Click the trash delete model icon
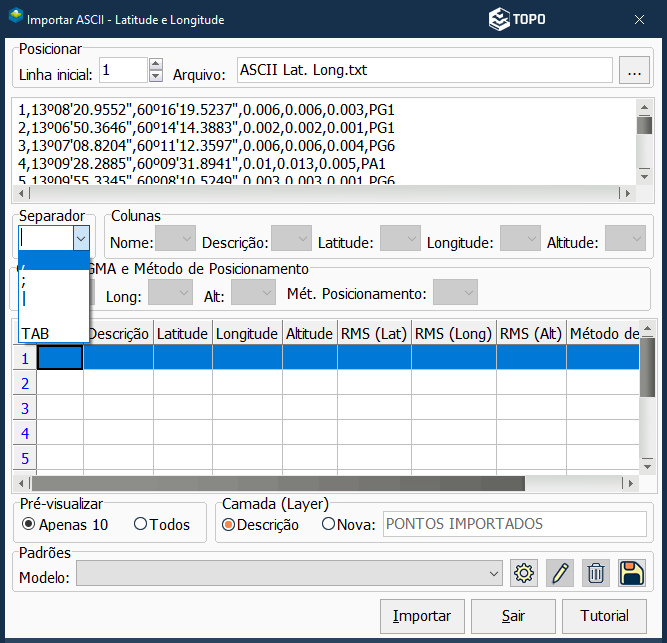Screen dimensions: 667x643 pos(596,573)
